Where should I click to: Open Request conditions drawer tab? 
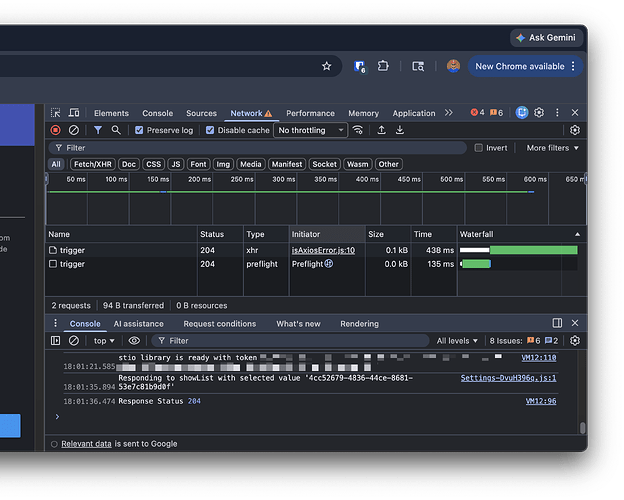coord(220,324)
